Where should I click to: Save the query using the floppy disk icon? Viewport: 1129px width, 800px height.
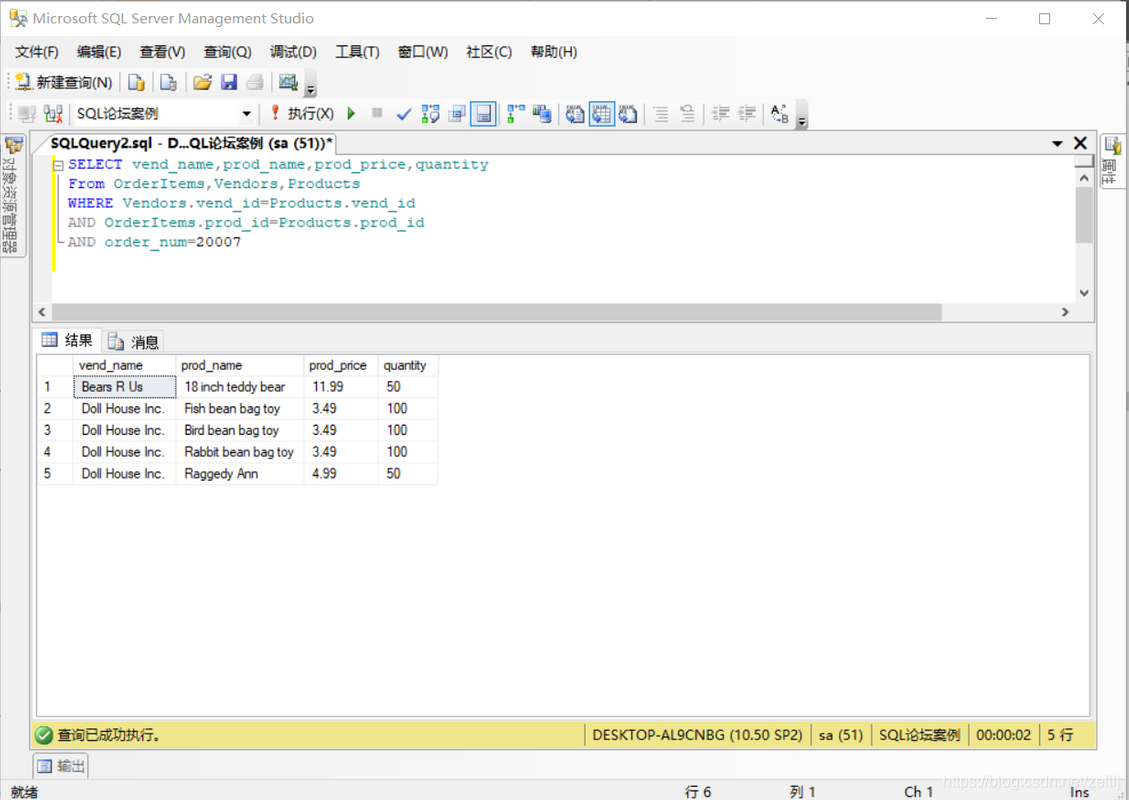click(x=229, y=82)
